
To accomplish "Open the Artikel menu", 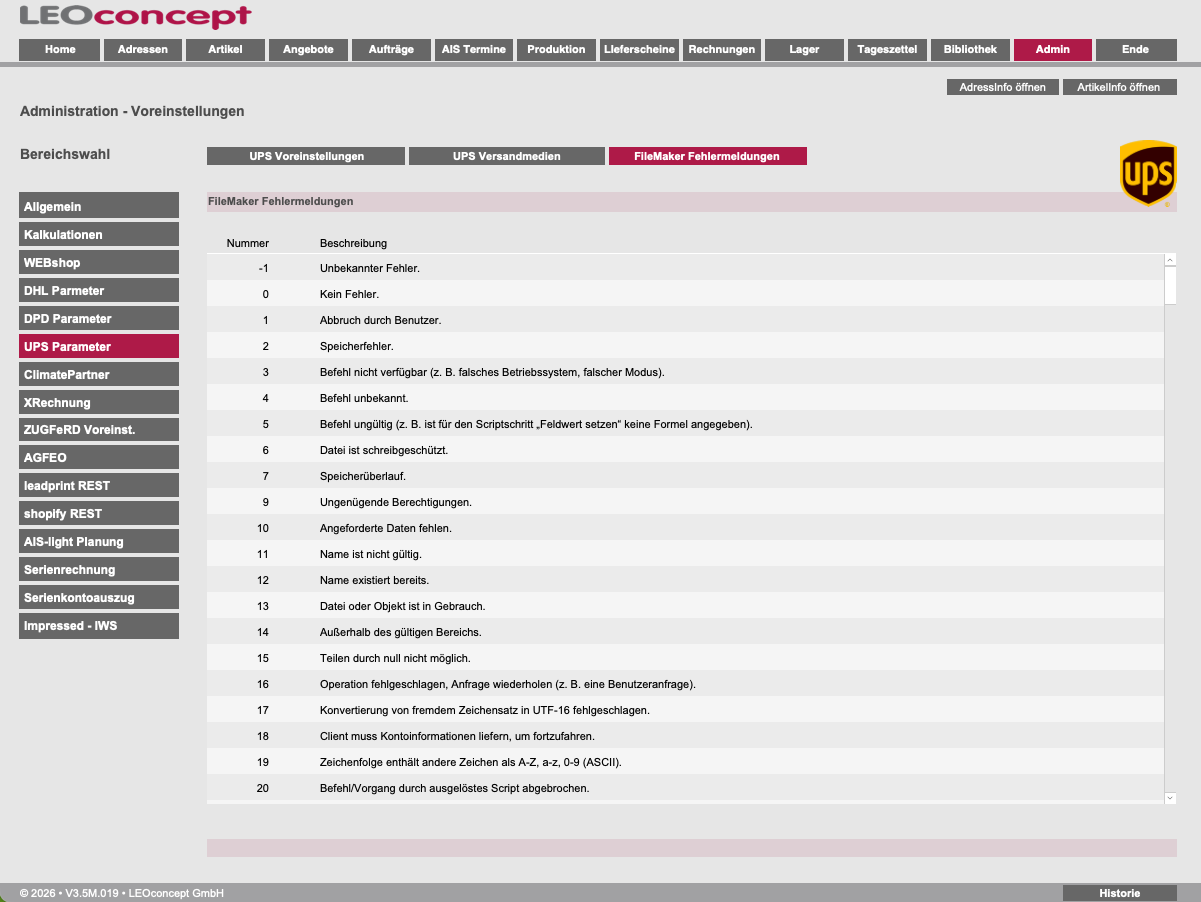I will [225, 49].
